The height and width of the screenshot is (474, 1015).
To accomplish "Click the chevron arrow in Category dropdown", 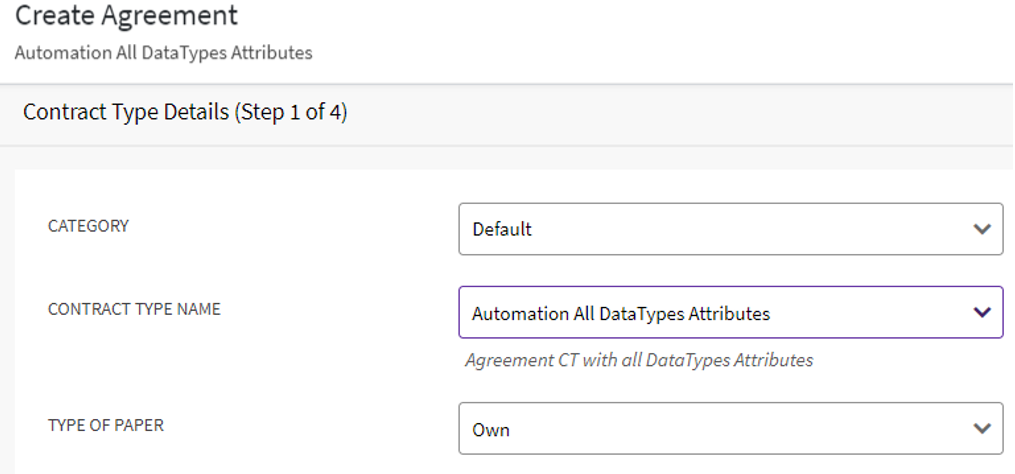I will coord(981,229).
